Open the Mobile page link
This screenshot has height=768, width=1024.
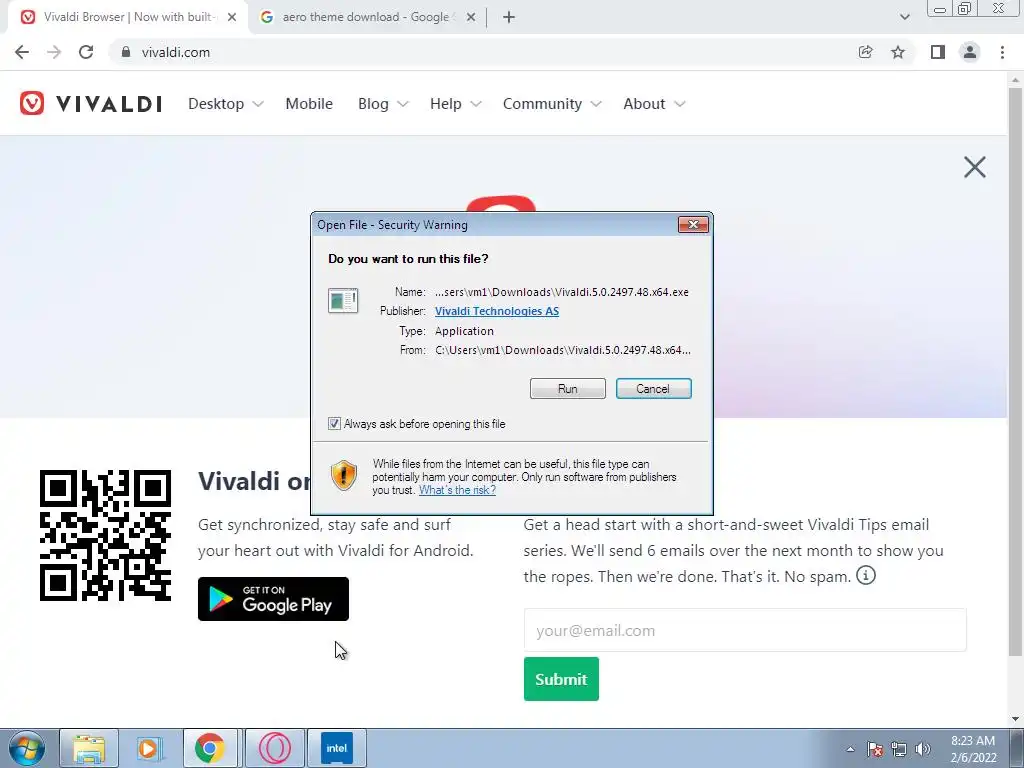309,104
